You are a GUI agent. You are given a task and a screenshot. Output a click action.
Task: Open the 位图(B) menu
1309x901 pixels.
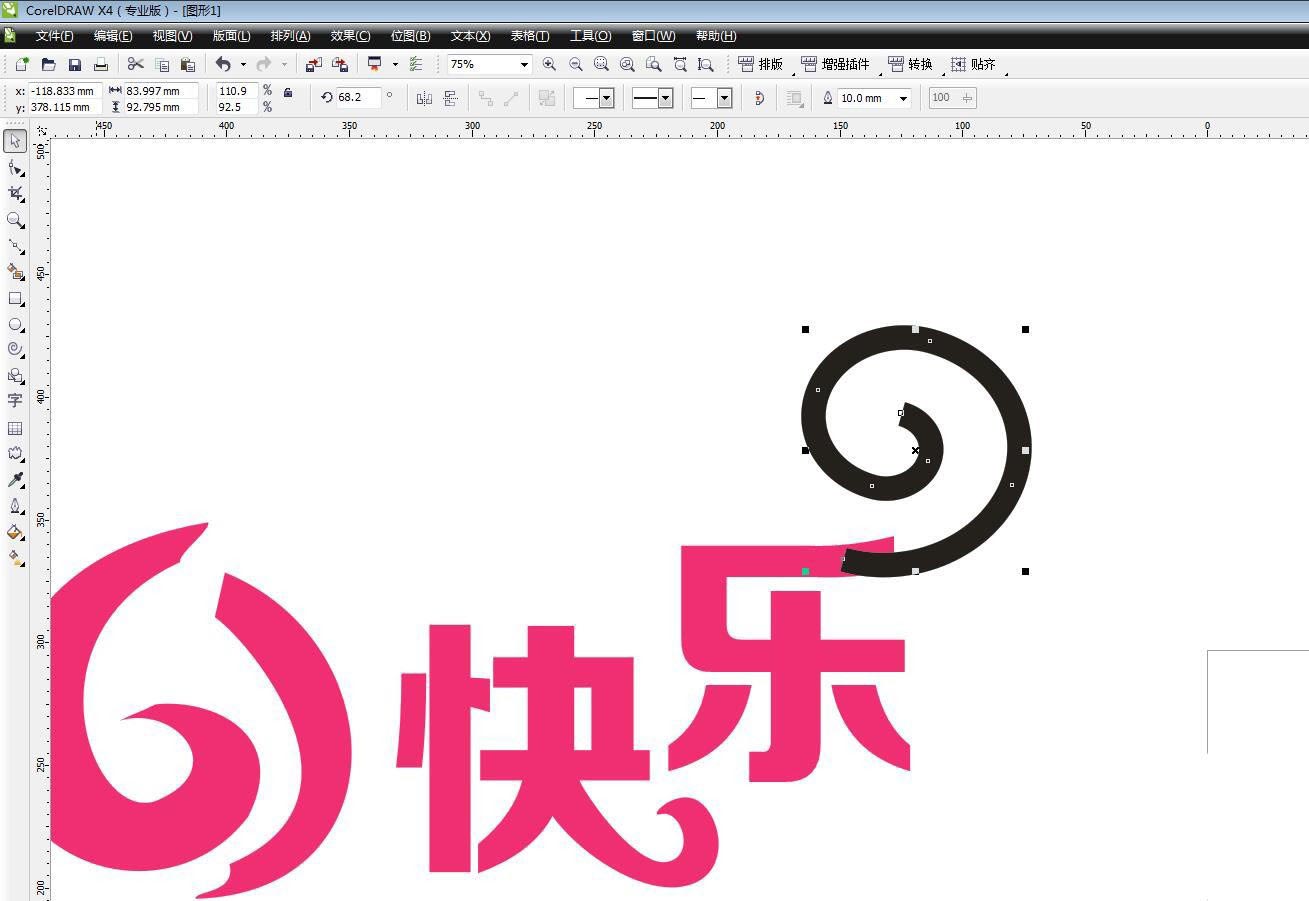(409, 35)
